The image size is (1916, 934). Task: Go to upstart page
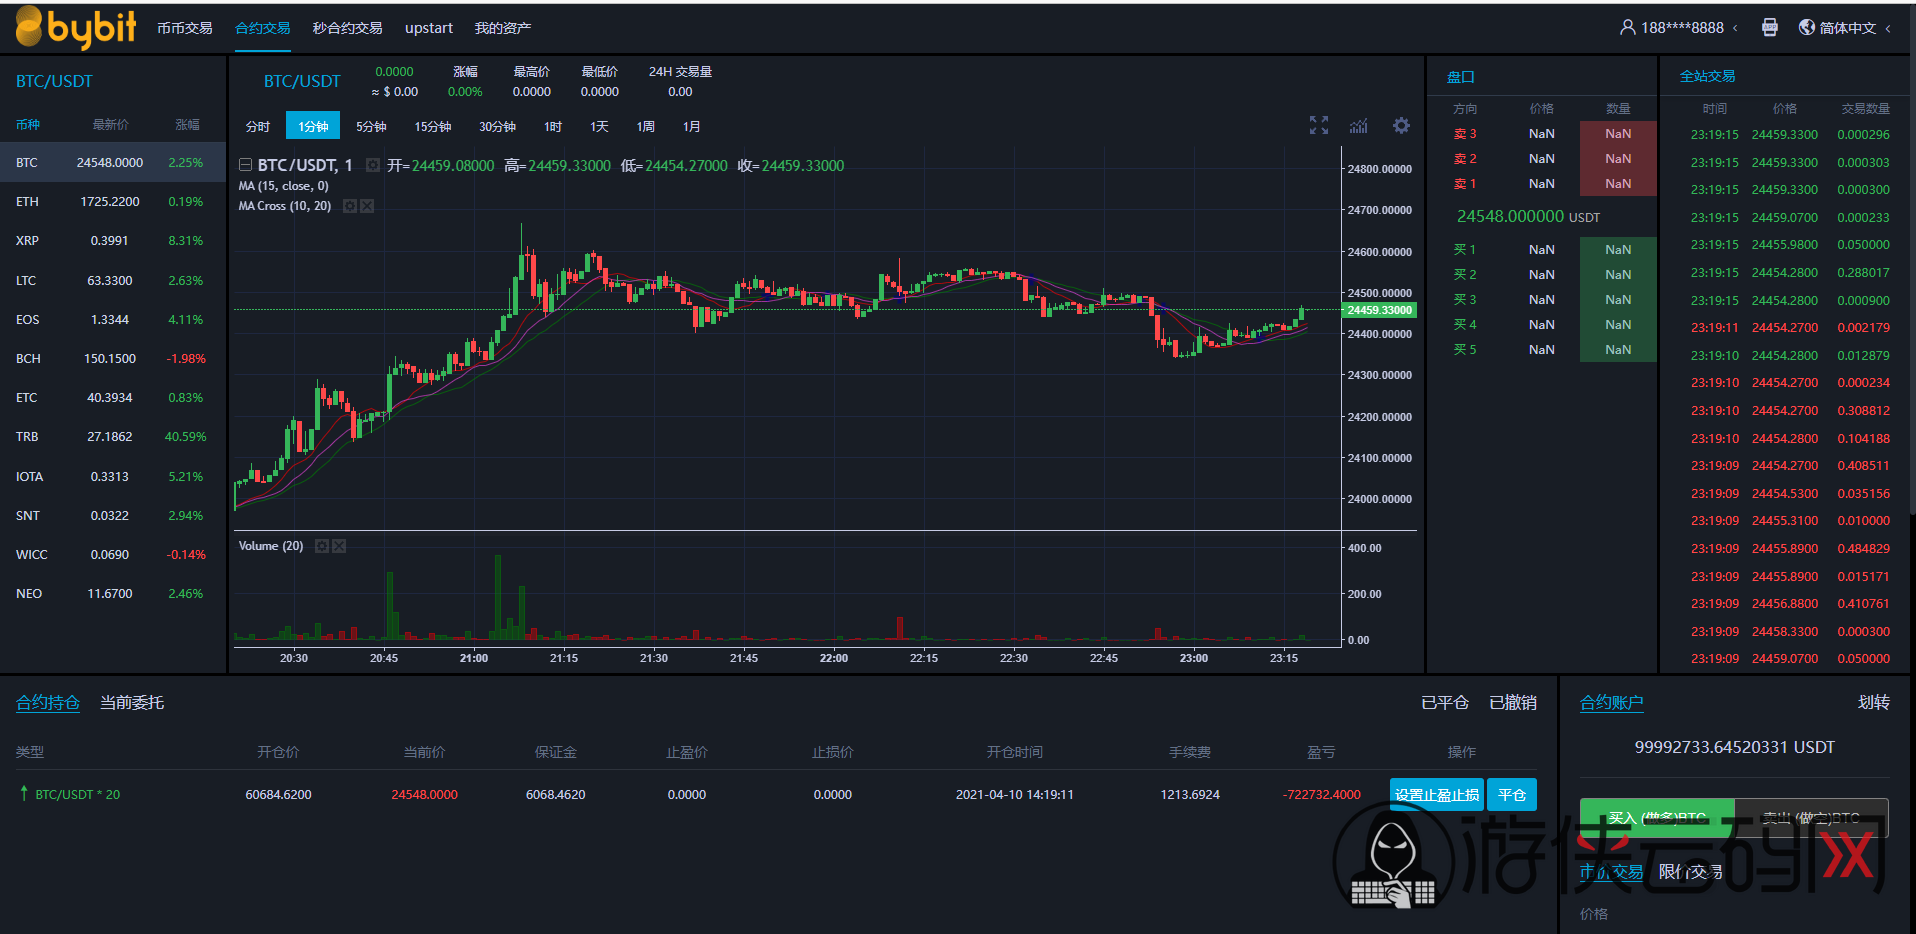(x=429, y=28)
